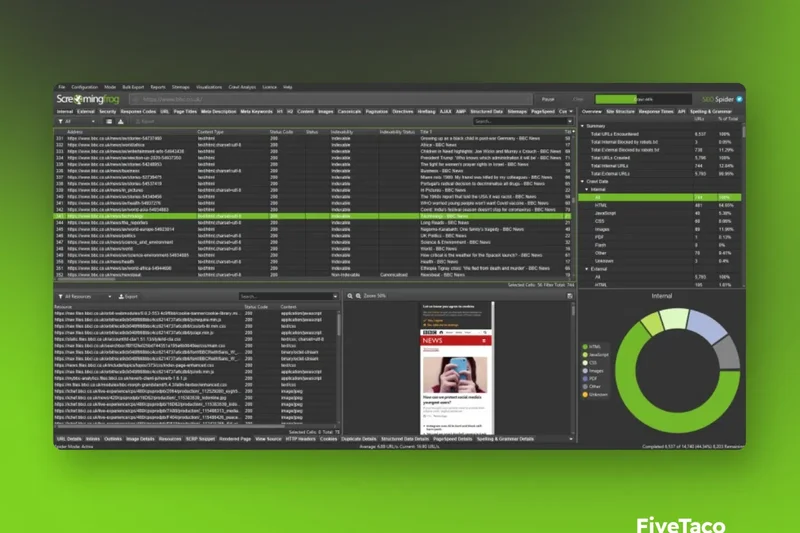This screenshot has width=800, height=533.
Task: Click the funnel filter icon beside All
Action: pyautogui.click(x=59, y=121)
